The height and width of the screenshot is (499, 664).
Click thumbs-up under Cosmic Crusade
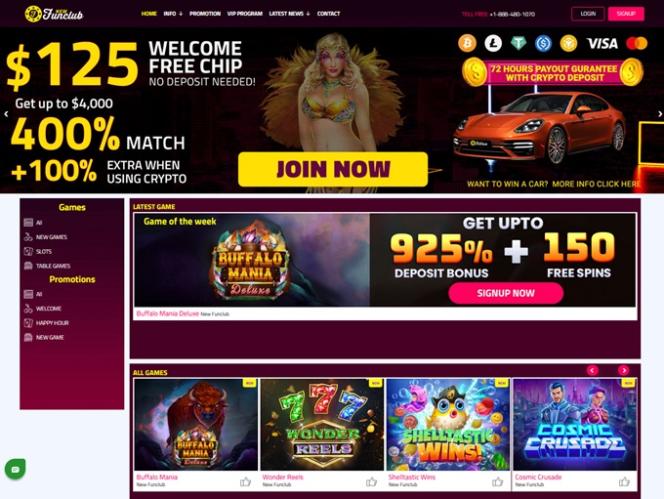pos(624,482)
